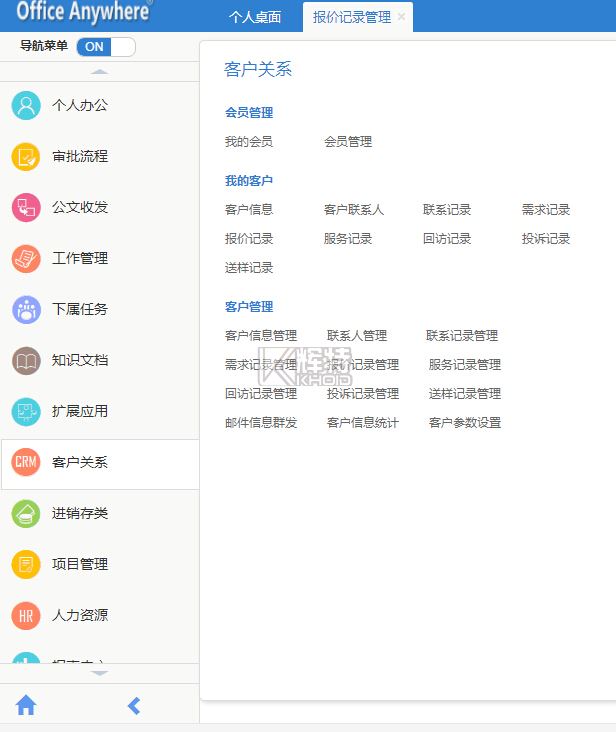616x732 pixels.
Task: Select the 报价记录管理 tab
Action: (x=351, y=17)
